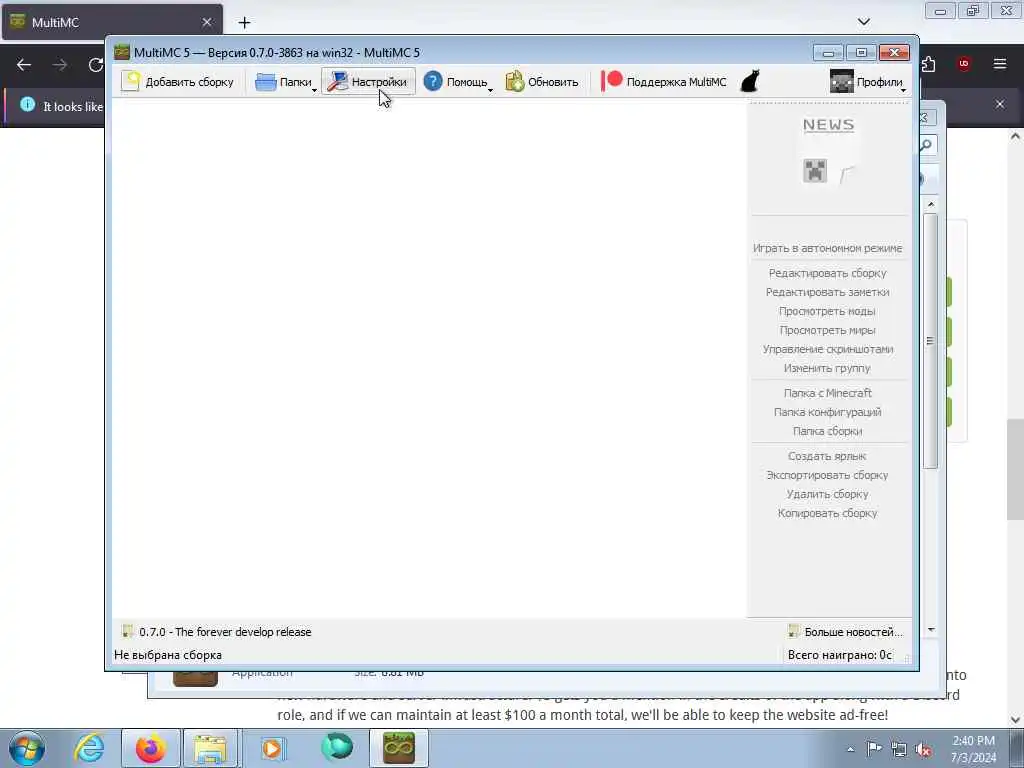Click Не выбрана сборка status text
This screenshot has height=768, width=1024.
click(x=168, y=654)
